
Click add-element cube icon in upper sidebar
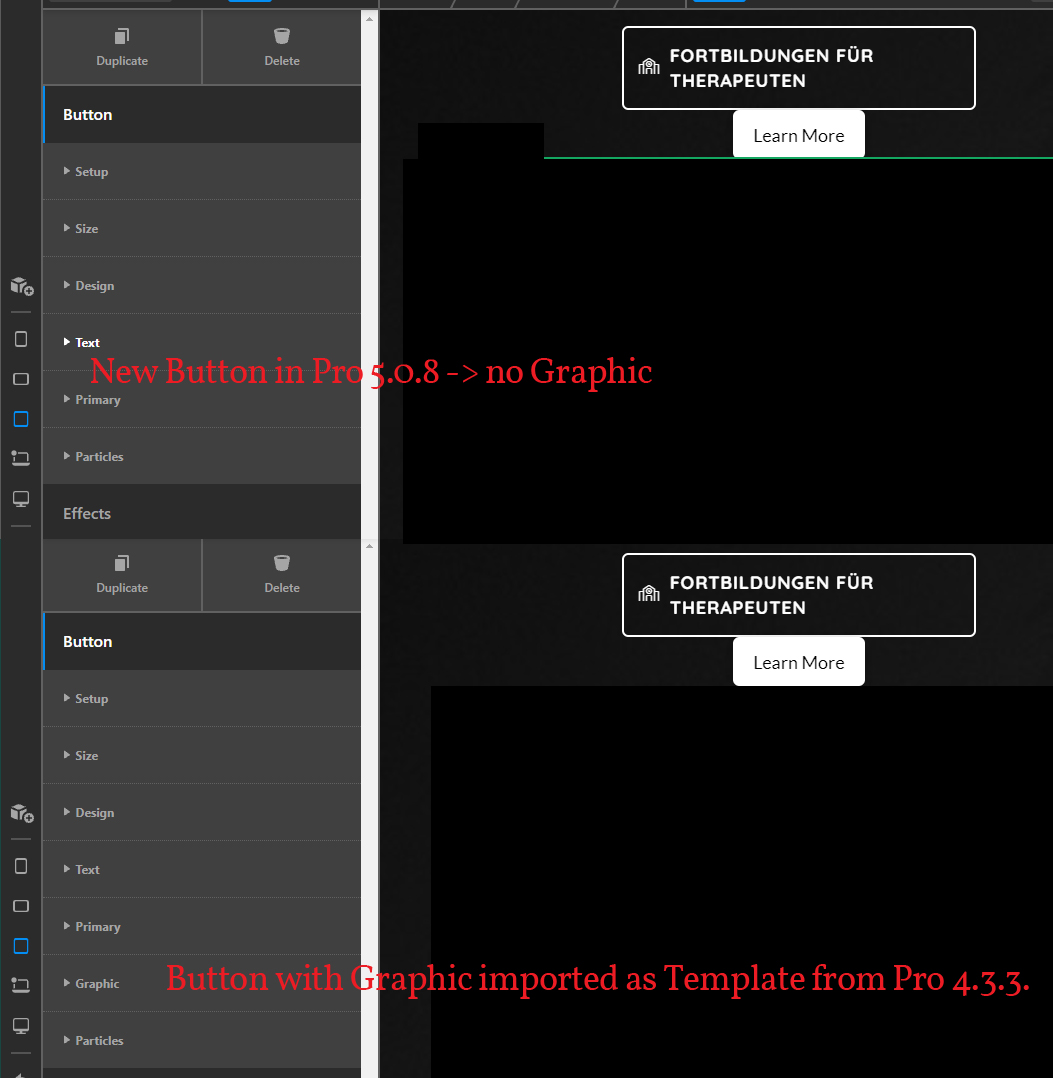tap(21, 286)
